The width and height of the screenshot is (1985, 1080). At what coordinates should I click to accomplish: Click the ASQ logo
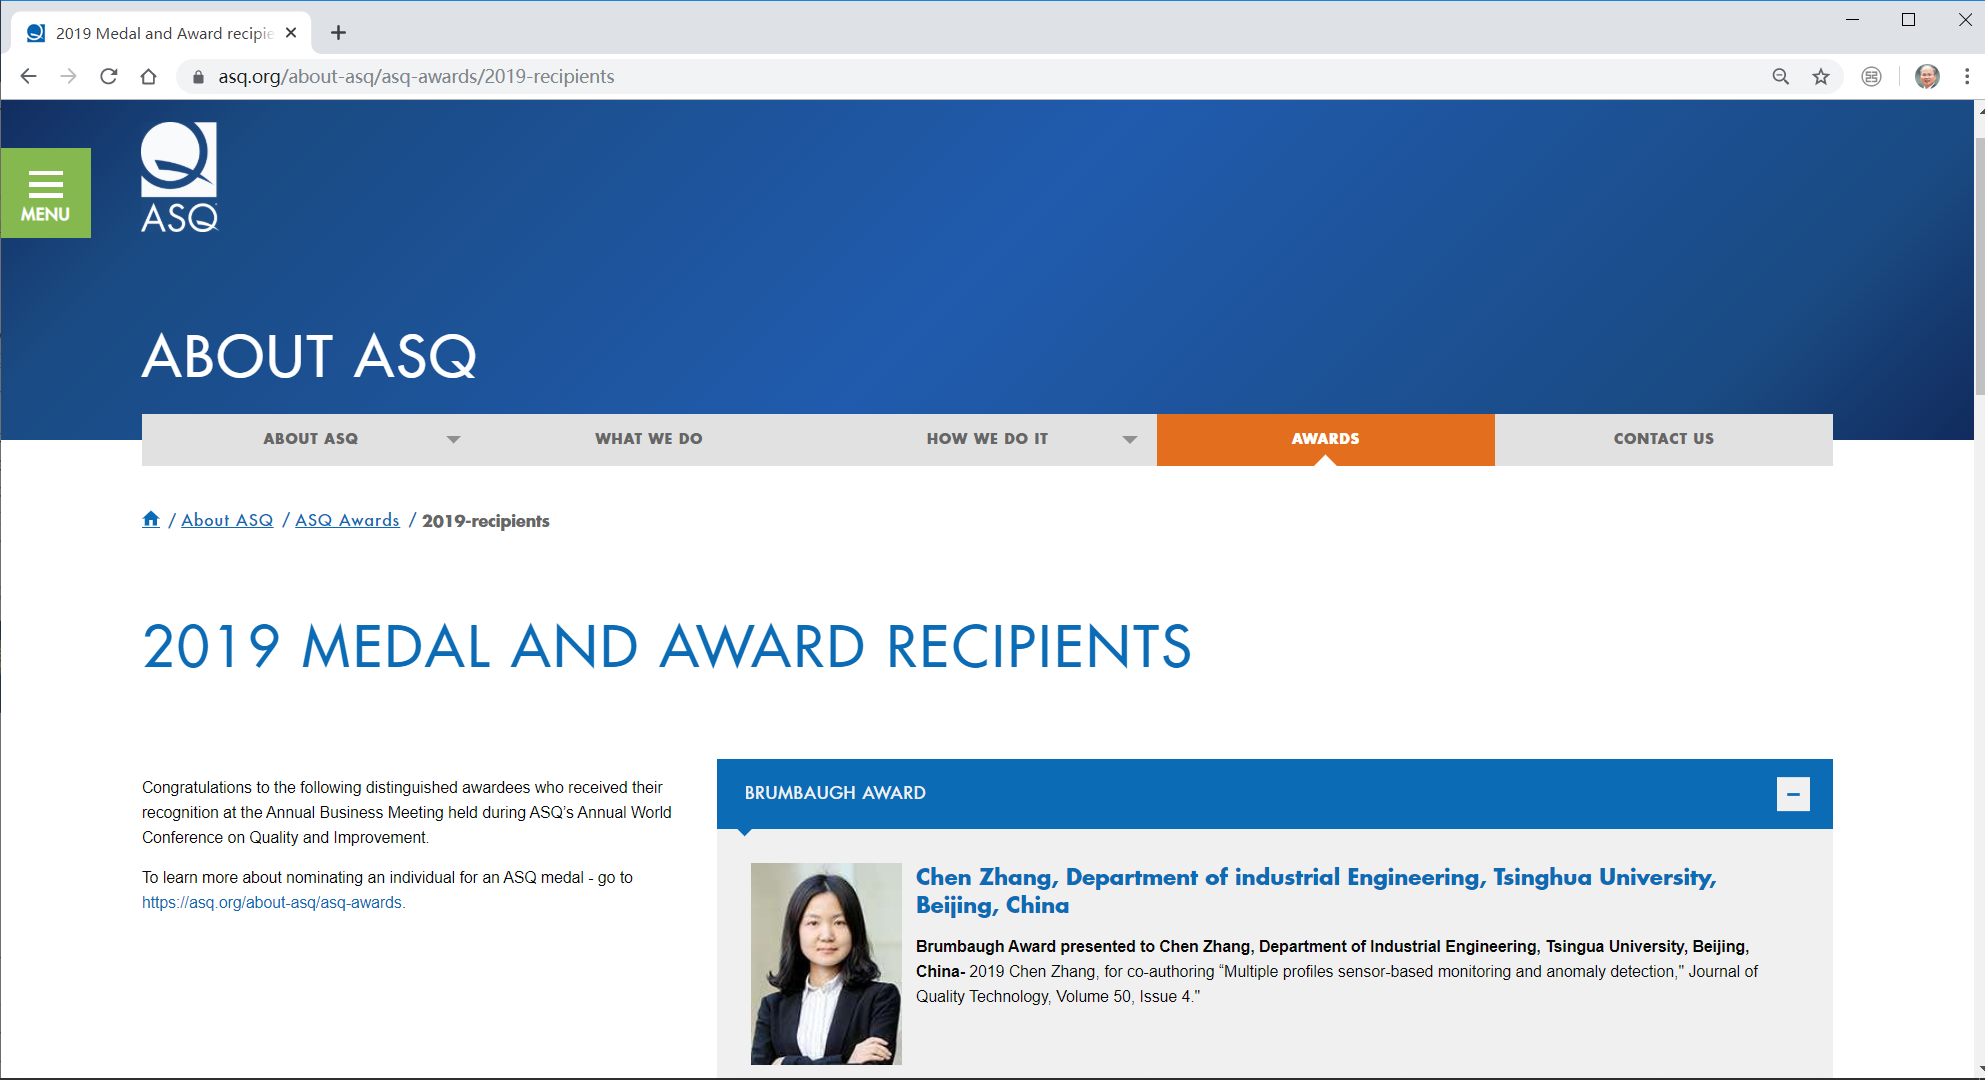click(179, 177)
